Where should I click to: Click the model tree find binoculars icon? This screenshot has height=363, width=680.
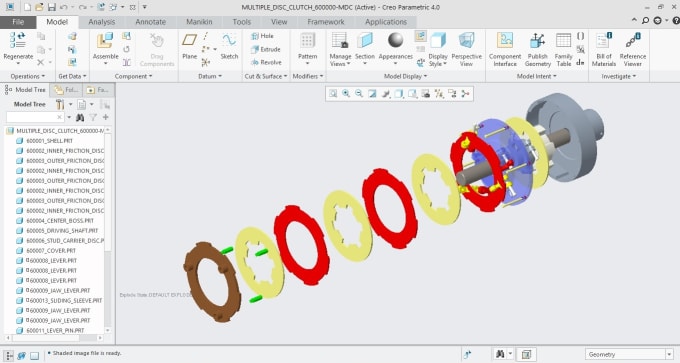pos(80,117)
